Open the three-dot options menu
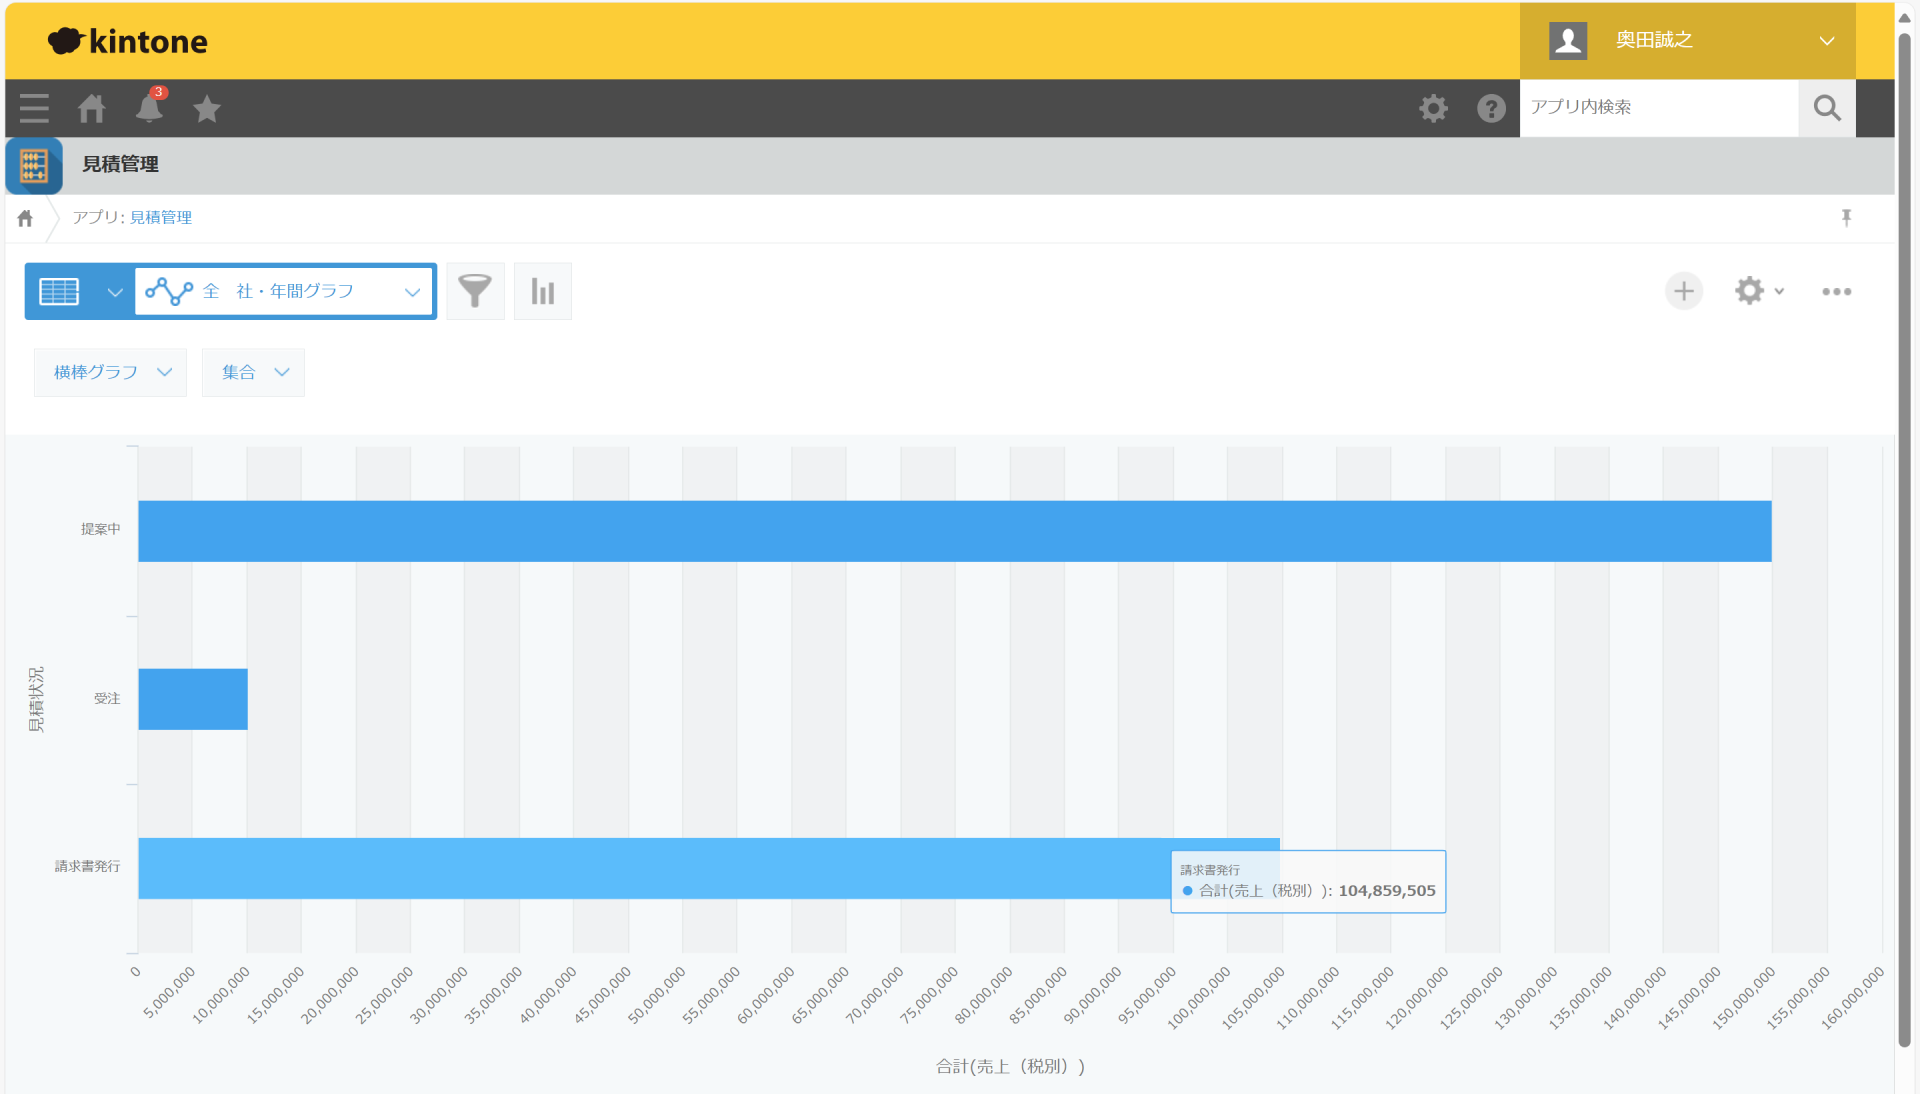 tap(1836, 291)
